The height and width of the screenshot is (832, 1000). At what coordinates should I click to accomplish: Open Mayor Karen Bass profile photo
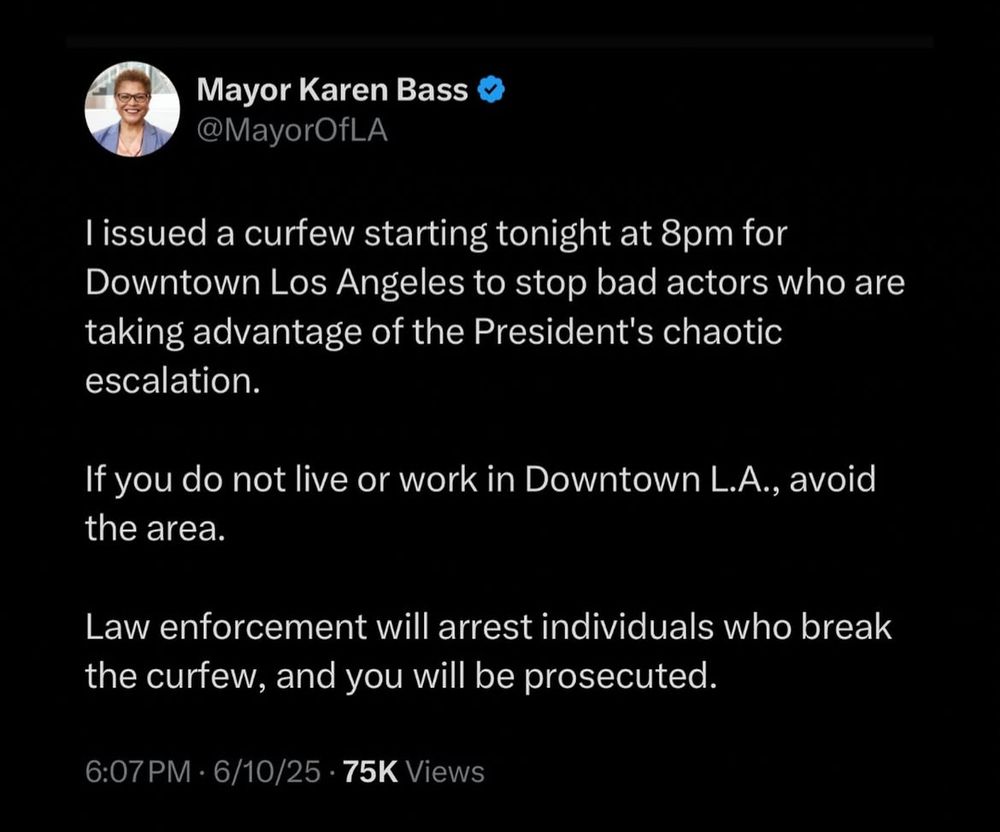pos(133,109)
